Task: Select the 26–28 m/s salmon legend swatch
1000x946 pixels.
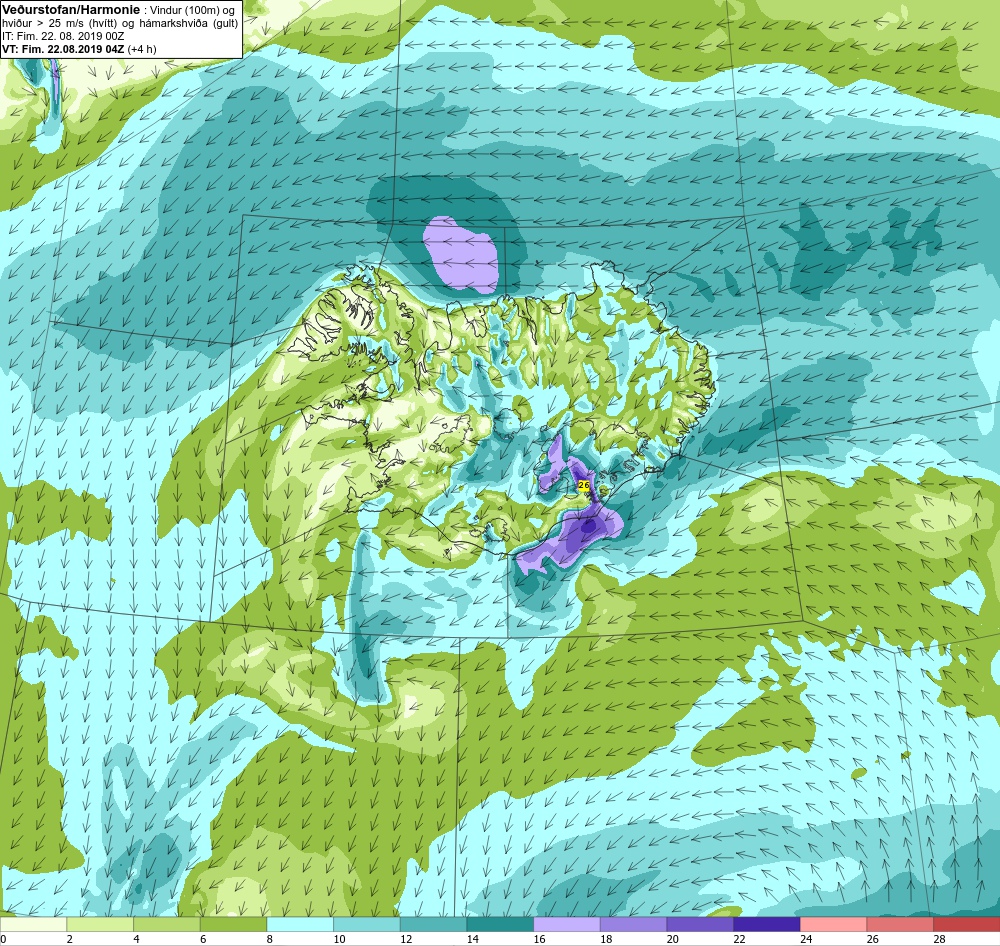Action: pos(900,924)
